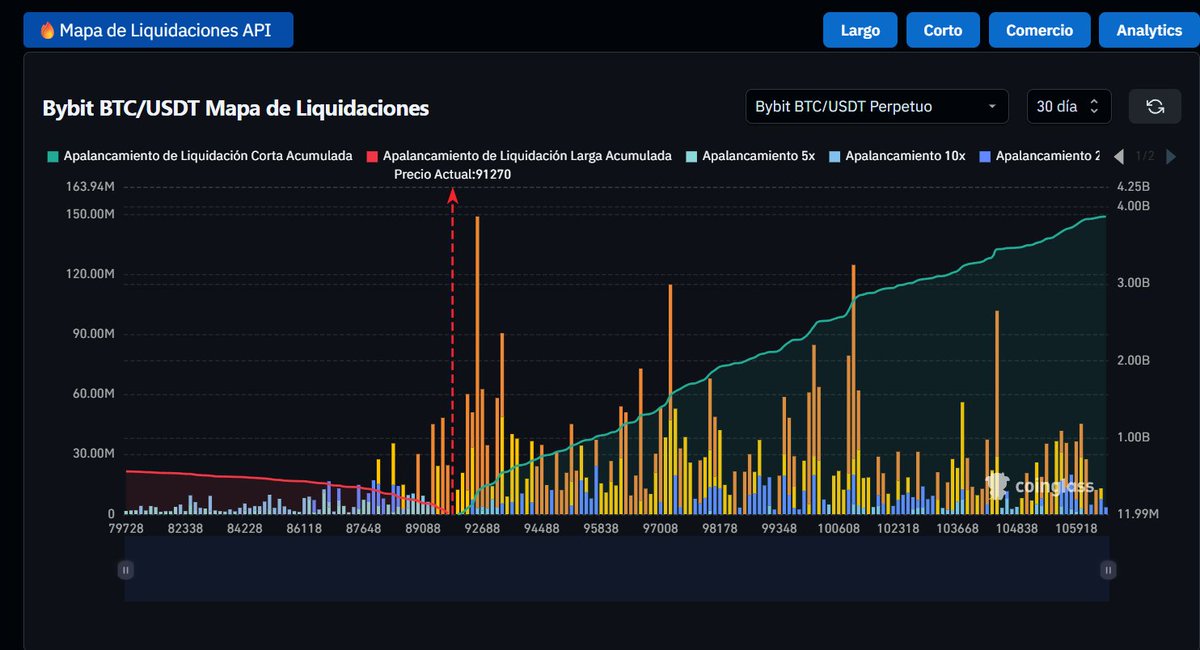Screen dimensions: 1200x650
Task: Click the 103668 price axis label
Action: (959, 529)
